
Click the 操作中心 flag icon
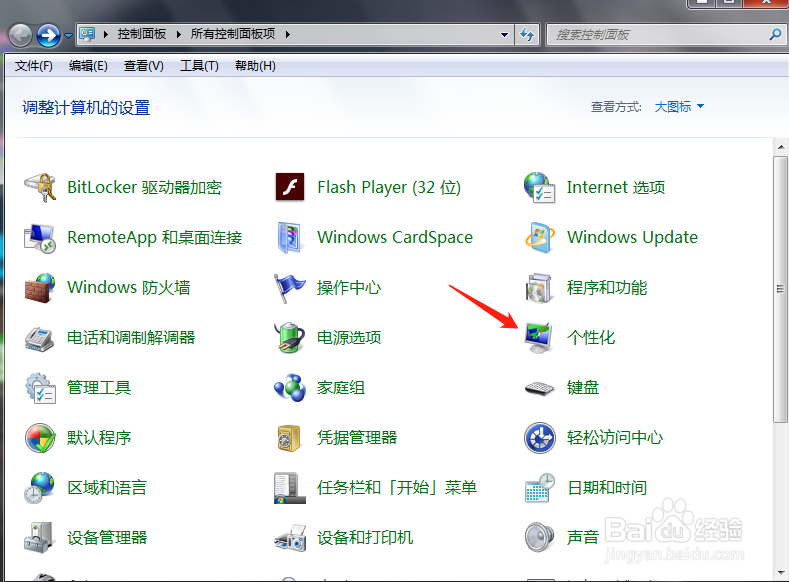pos(289,288)
